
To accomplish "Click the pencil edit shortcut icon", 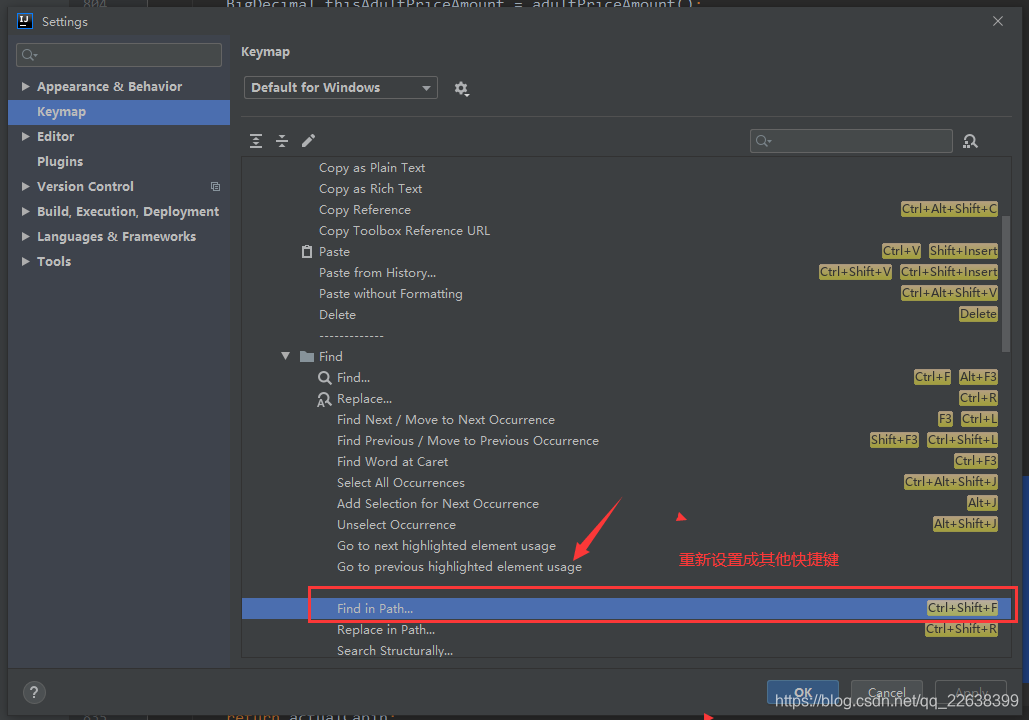I will click(308, 140).
